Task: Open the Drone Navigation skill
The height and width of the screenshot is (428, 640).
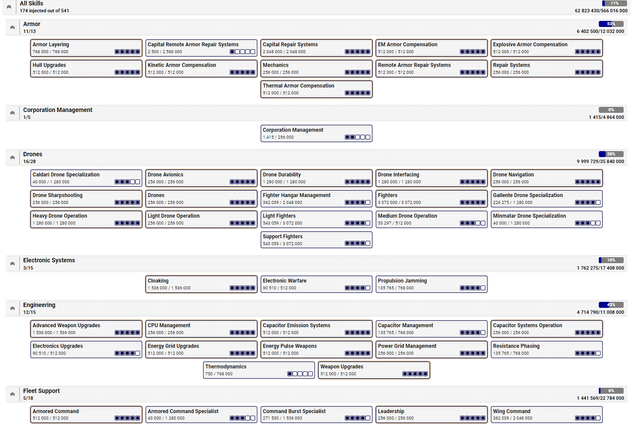Action: pos(547,178)
